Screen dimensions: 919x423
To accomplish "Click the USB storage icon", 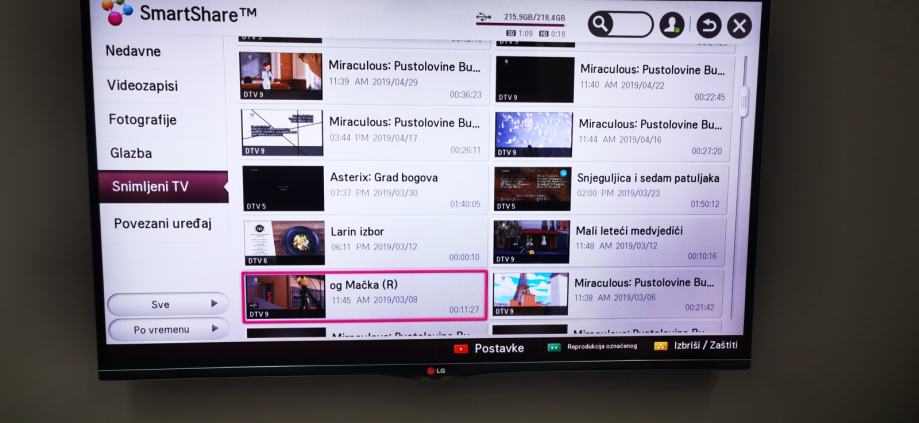I will (484, 16).
